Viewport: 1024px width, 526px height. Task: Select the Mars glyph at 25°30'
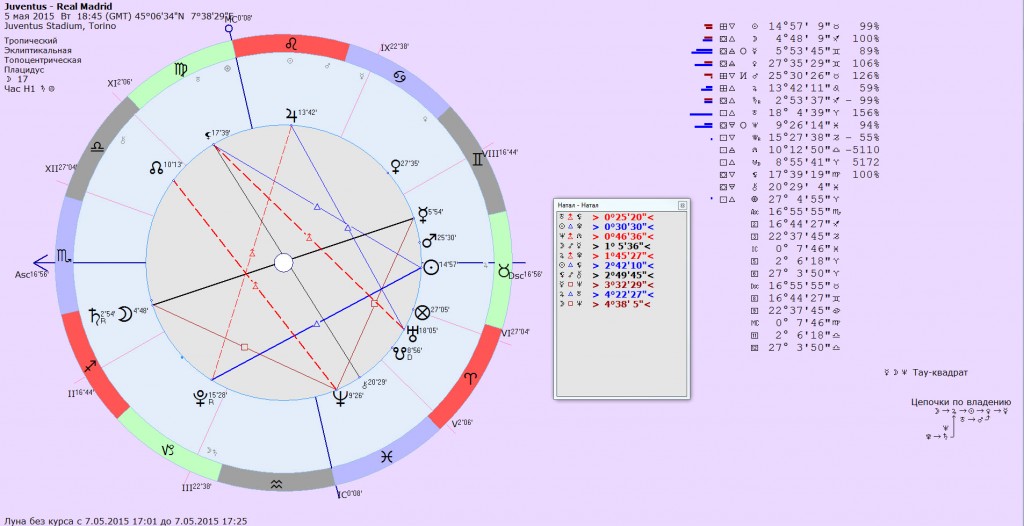[430, 240]
